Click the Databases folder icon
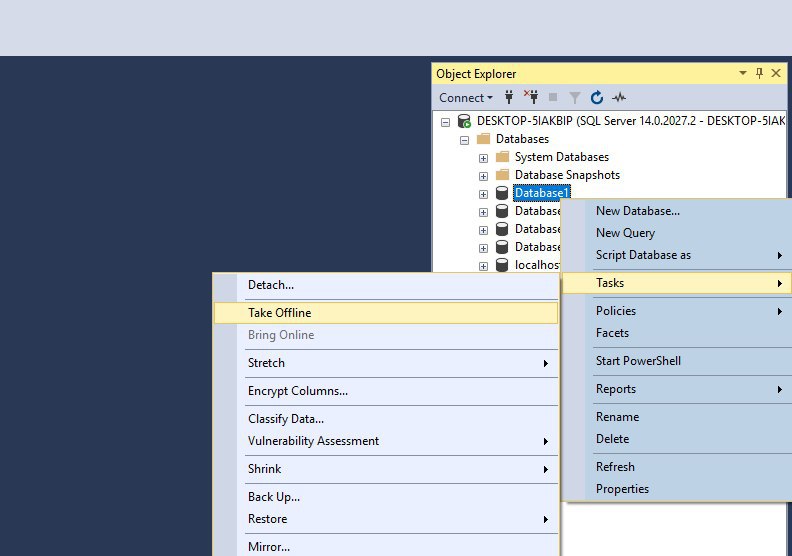 pyautogui.click(x=483, y=138)
